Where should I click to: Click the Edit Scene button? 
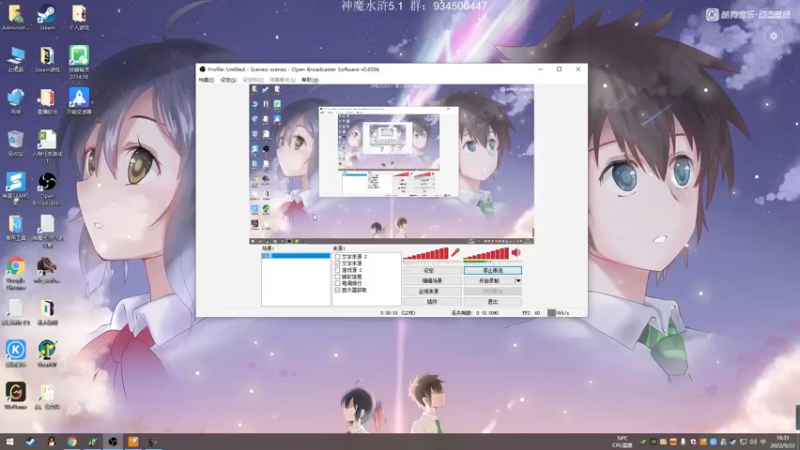pos(432,281)
